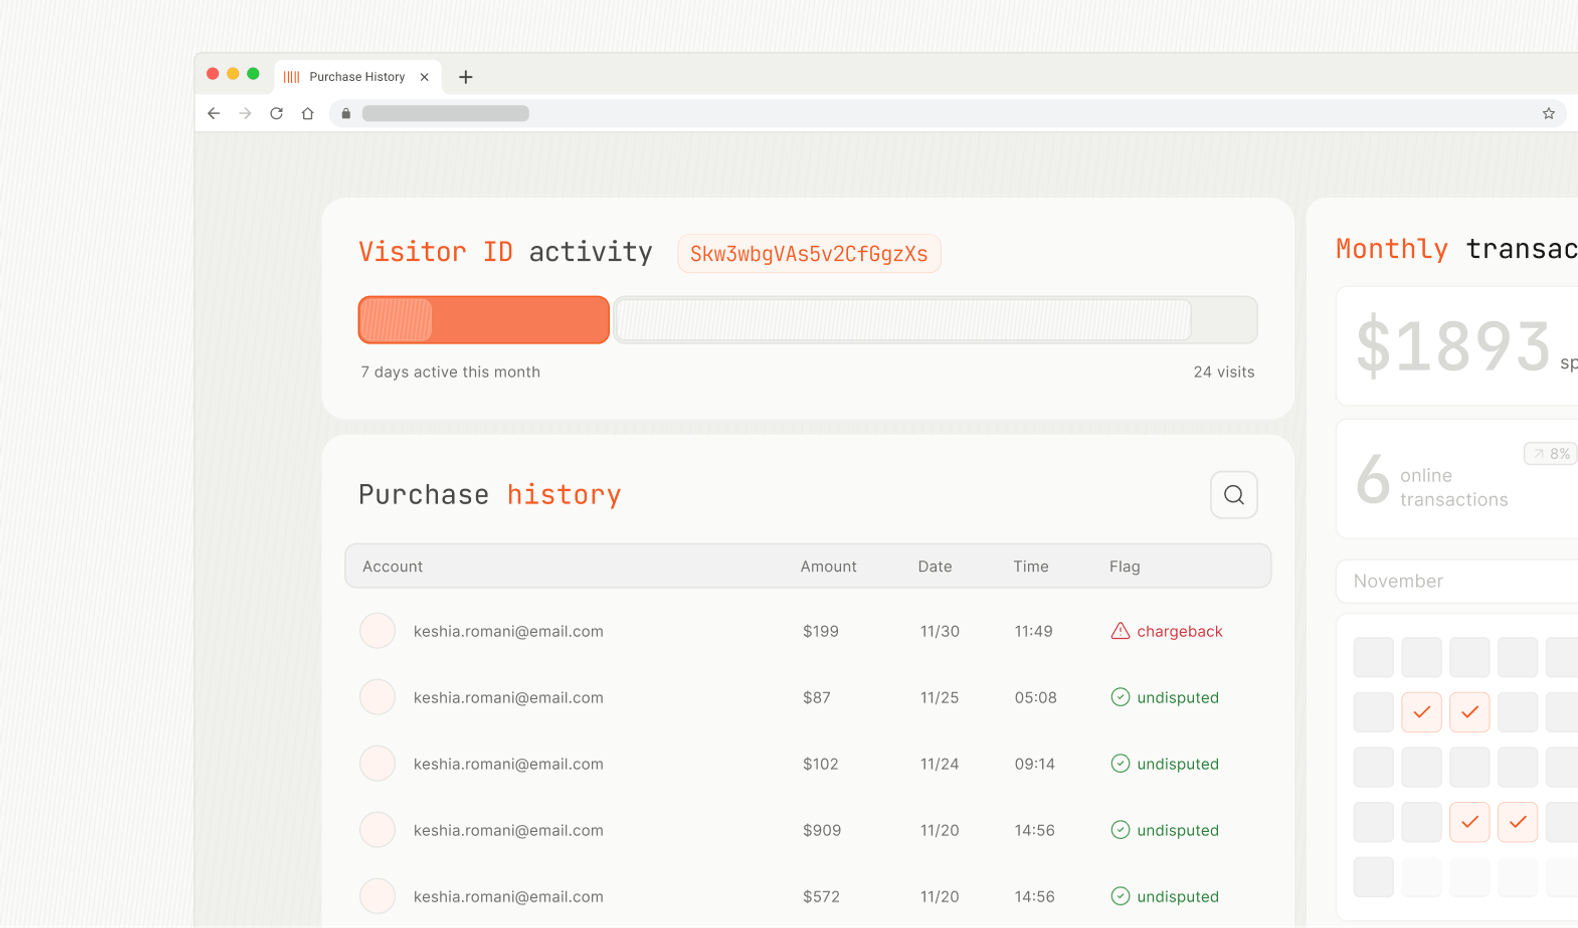Close the Purchase History tab
The height and width of the screenshot is (928, 1578).
(424, 77)
